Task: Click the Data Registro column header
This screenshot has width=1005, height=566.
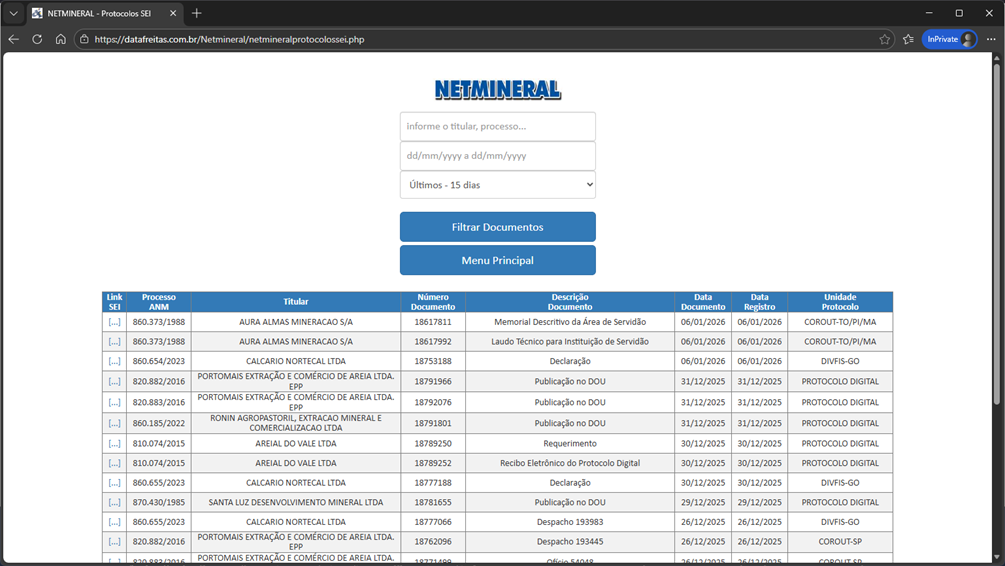Action: (760, 302)
